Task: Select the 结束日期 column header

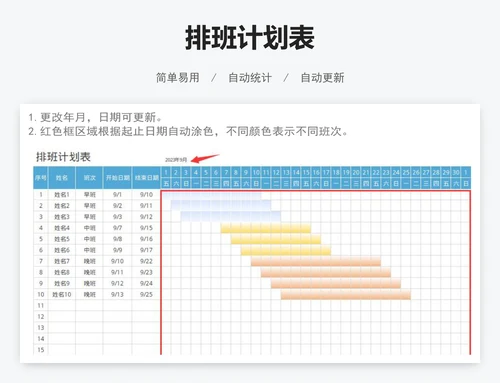Action: pos(146,178)
